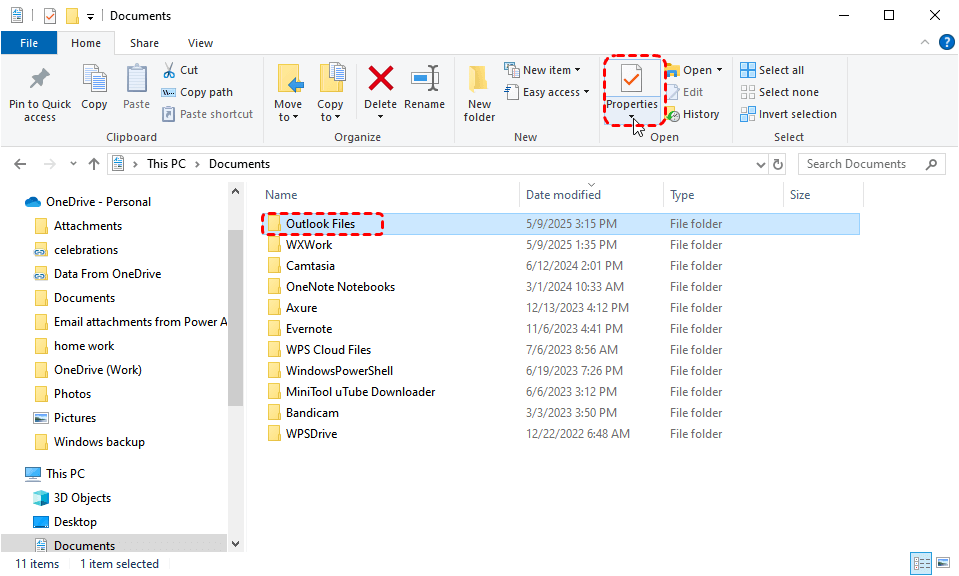Refresh the Documents folder view
The width and height of the screenshot is (959, 576).
coord(778,164)
